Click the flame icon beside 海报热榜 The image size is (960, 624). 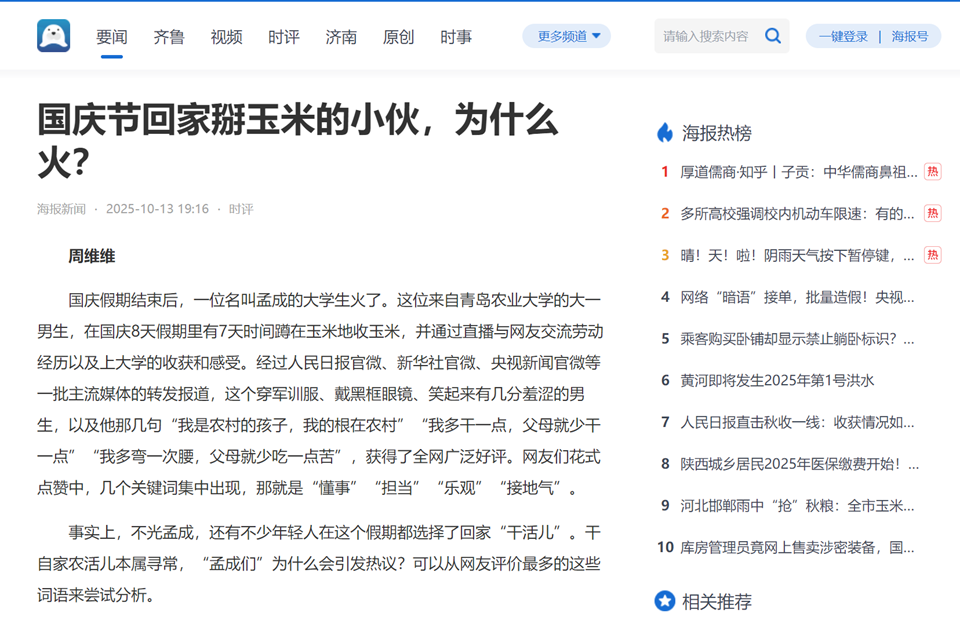665,133
